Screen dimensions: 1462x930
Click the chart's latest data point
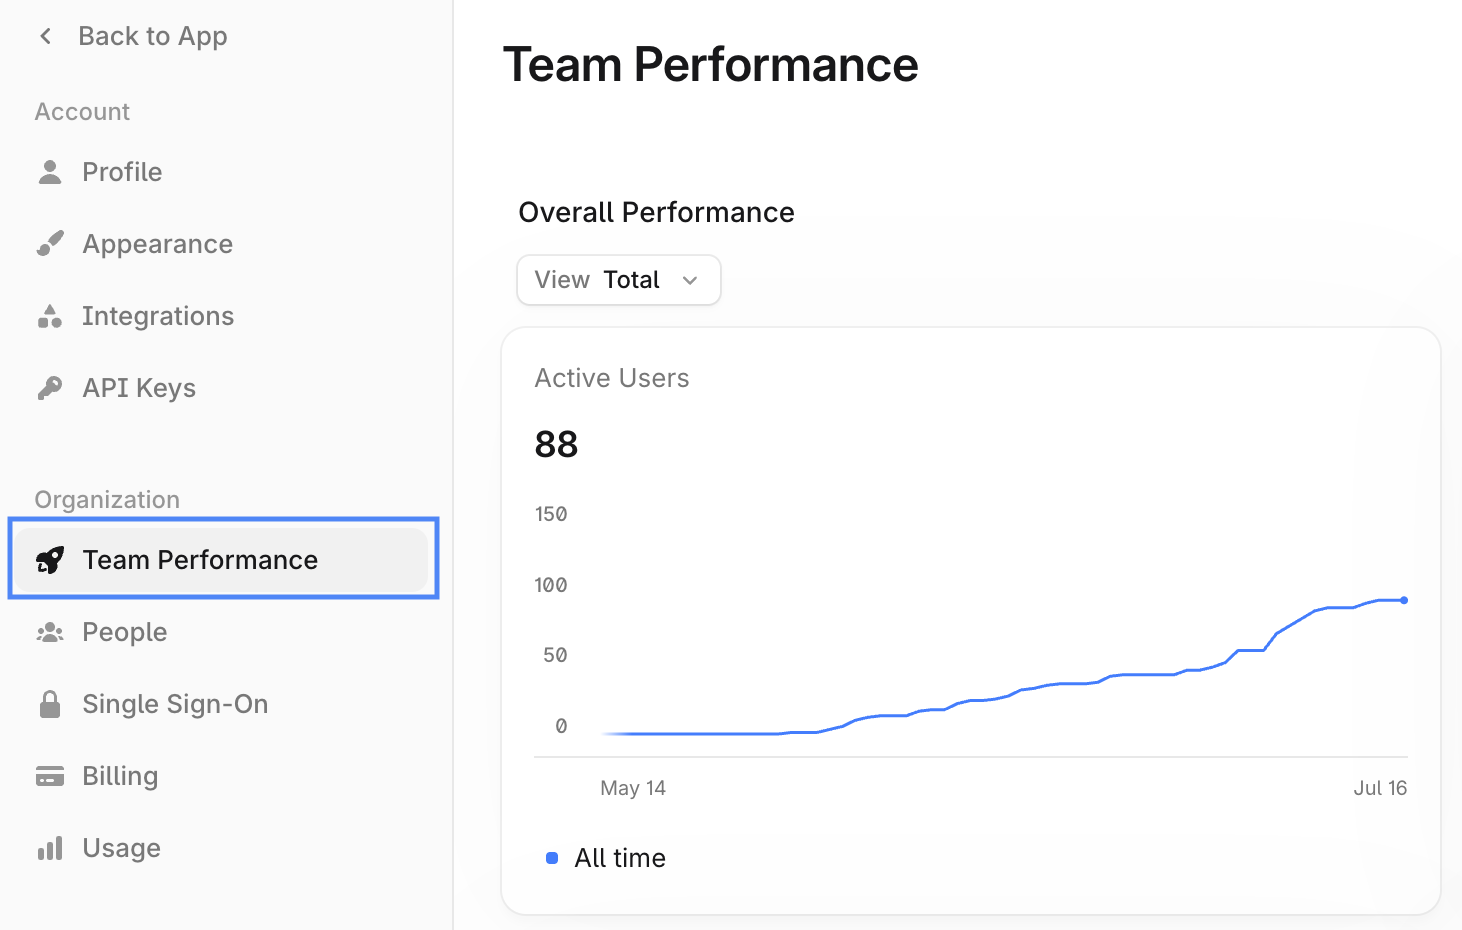coord(1404,600)
